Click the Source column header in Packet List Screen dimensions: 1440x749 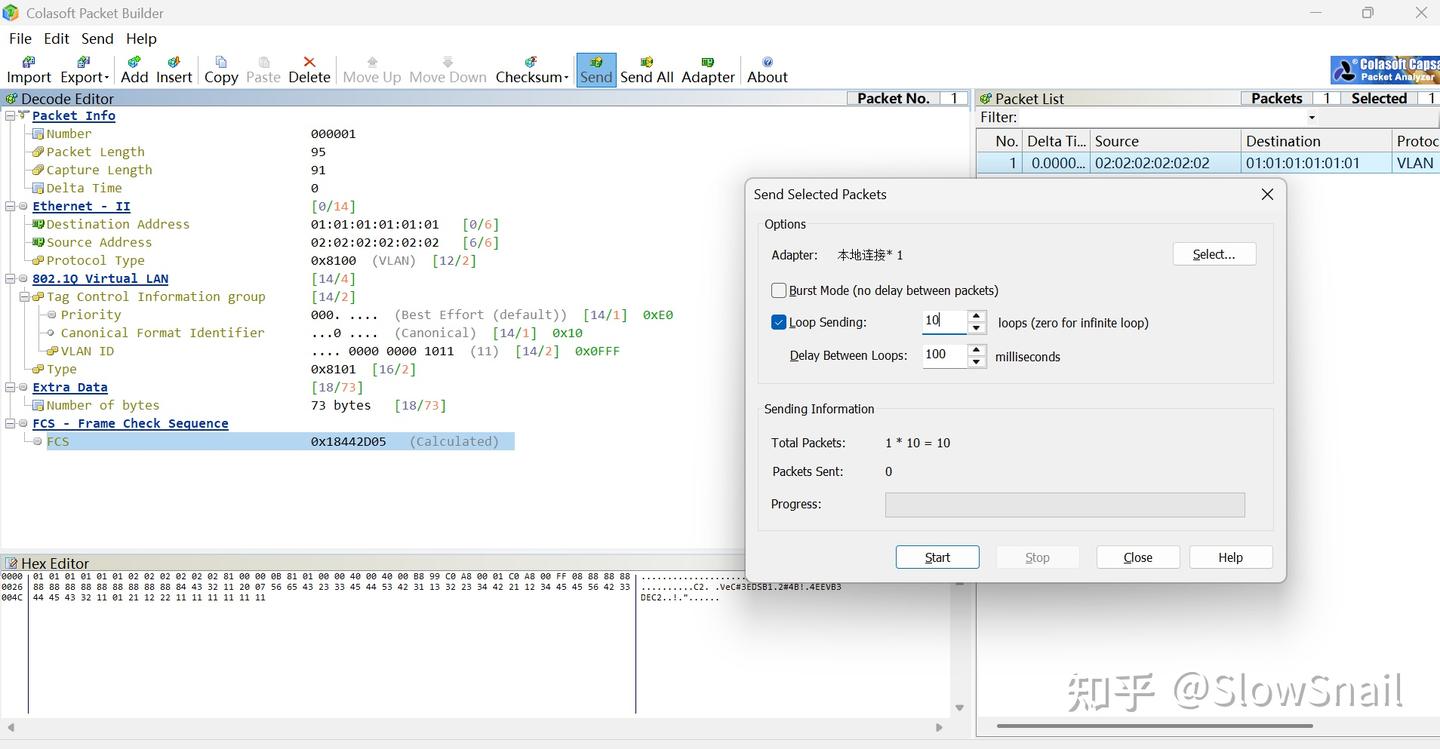[x=1164, y=141]
